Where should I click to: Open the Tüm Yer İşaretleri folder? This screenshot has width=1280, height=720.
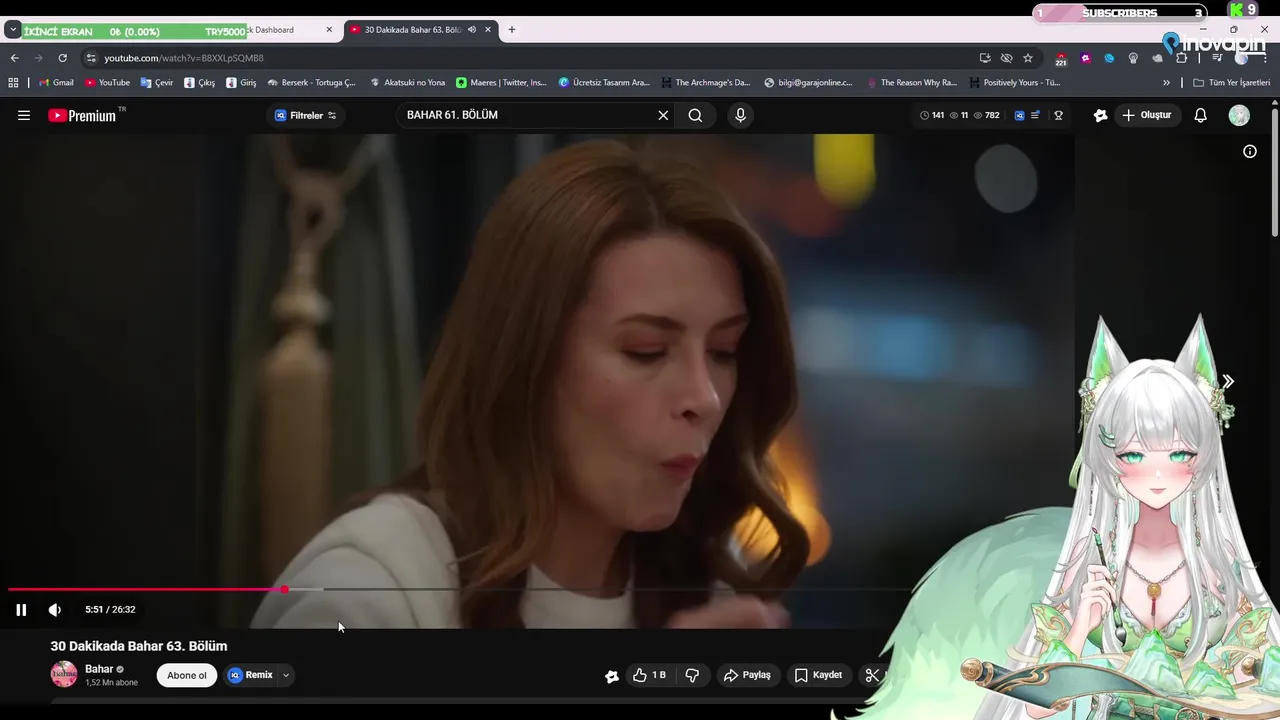tap(1231, 83)
